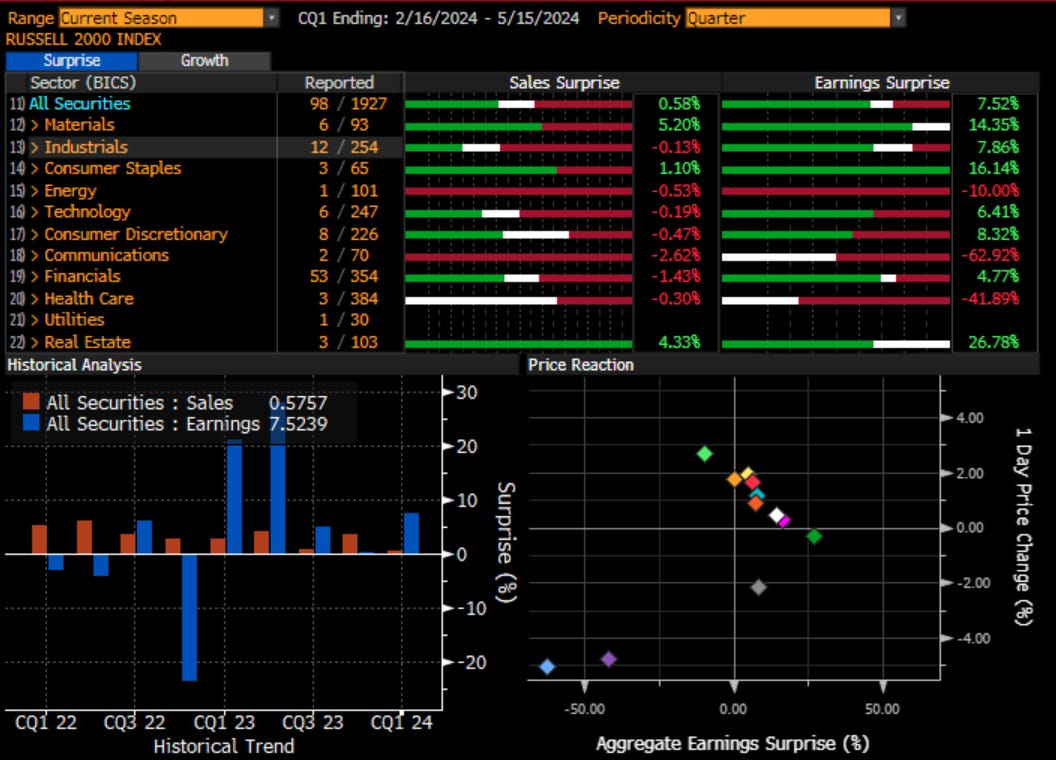1056x760 pixels.
Task: Expand the Technology sector row
Action: (34, 212)
